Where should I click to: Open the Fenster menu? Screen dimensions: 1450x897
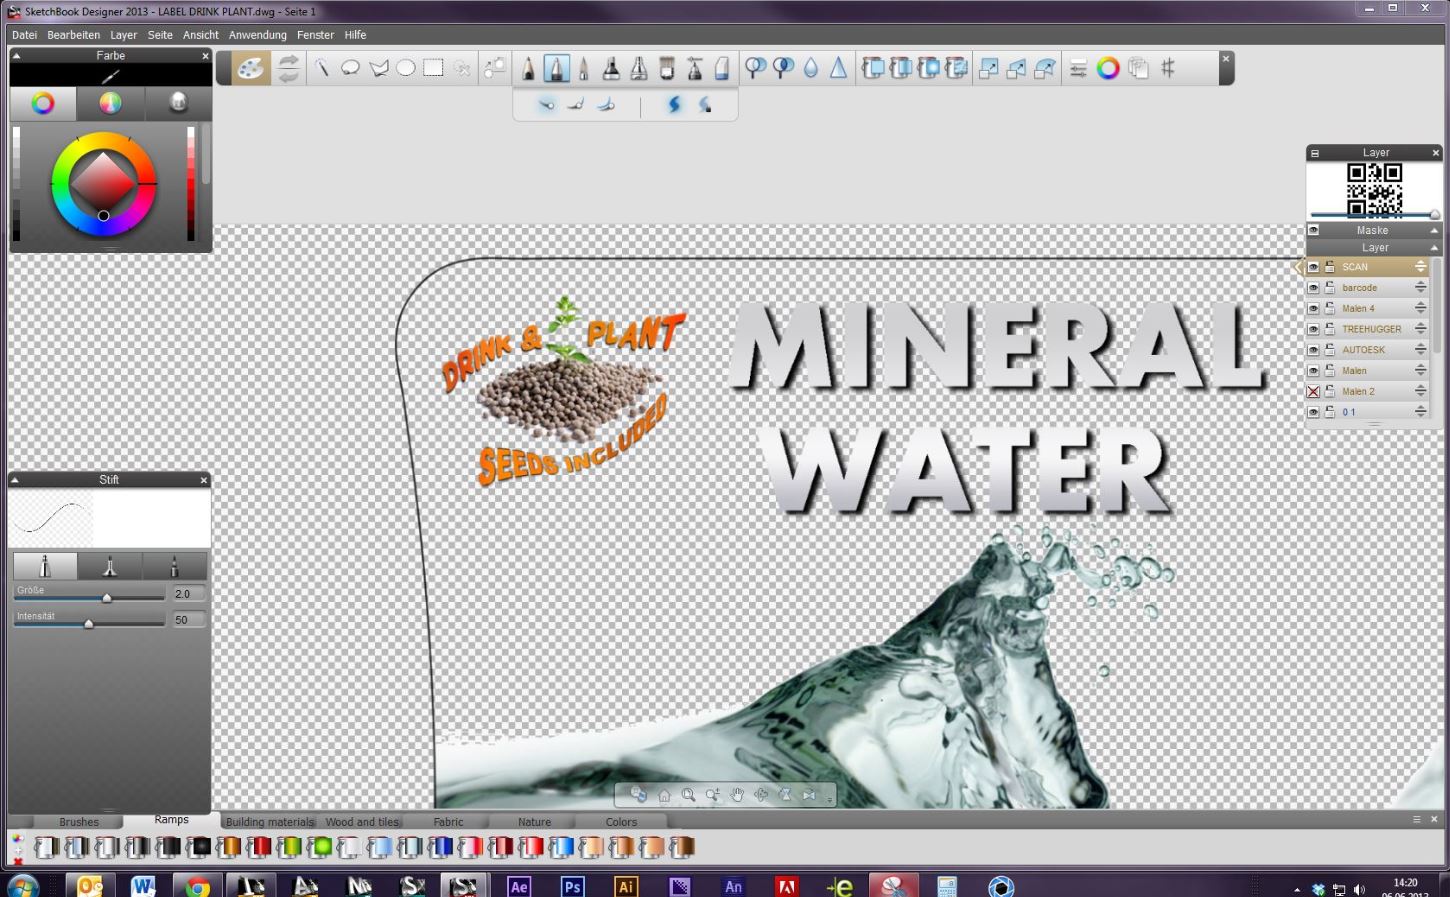click(x=316, y=34)
